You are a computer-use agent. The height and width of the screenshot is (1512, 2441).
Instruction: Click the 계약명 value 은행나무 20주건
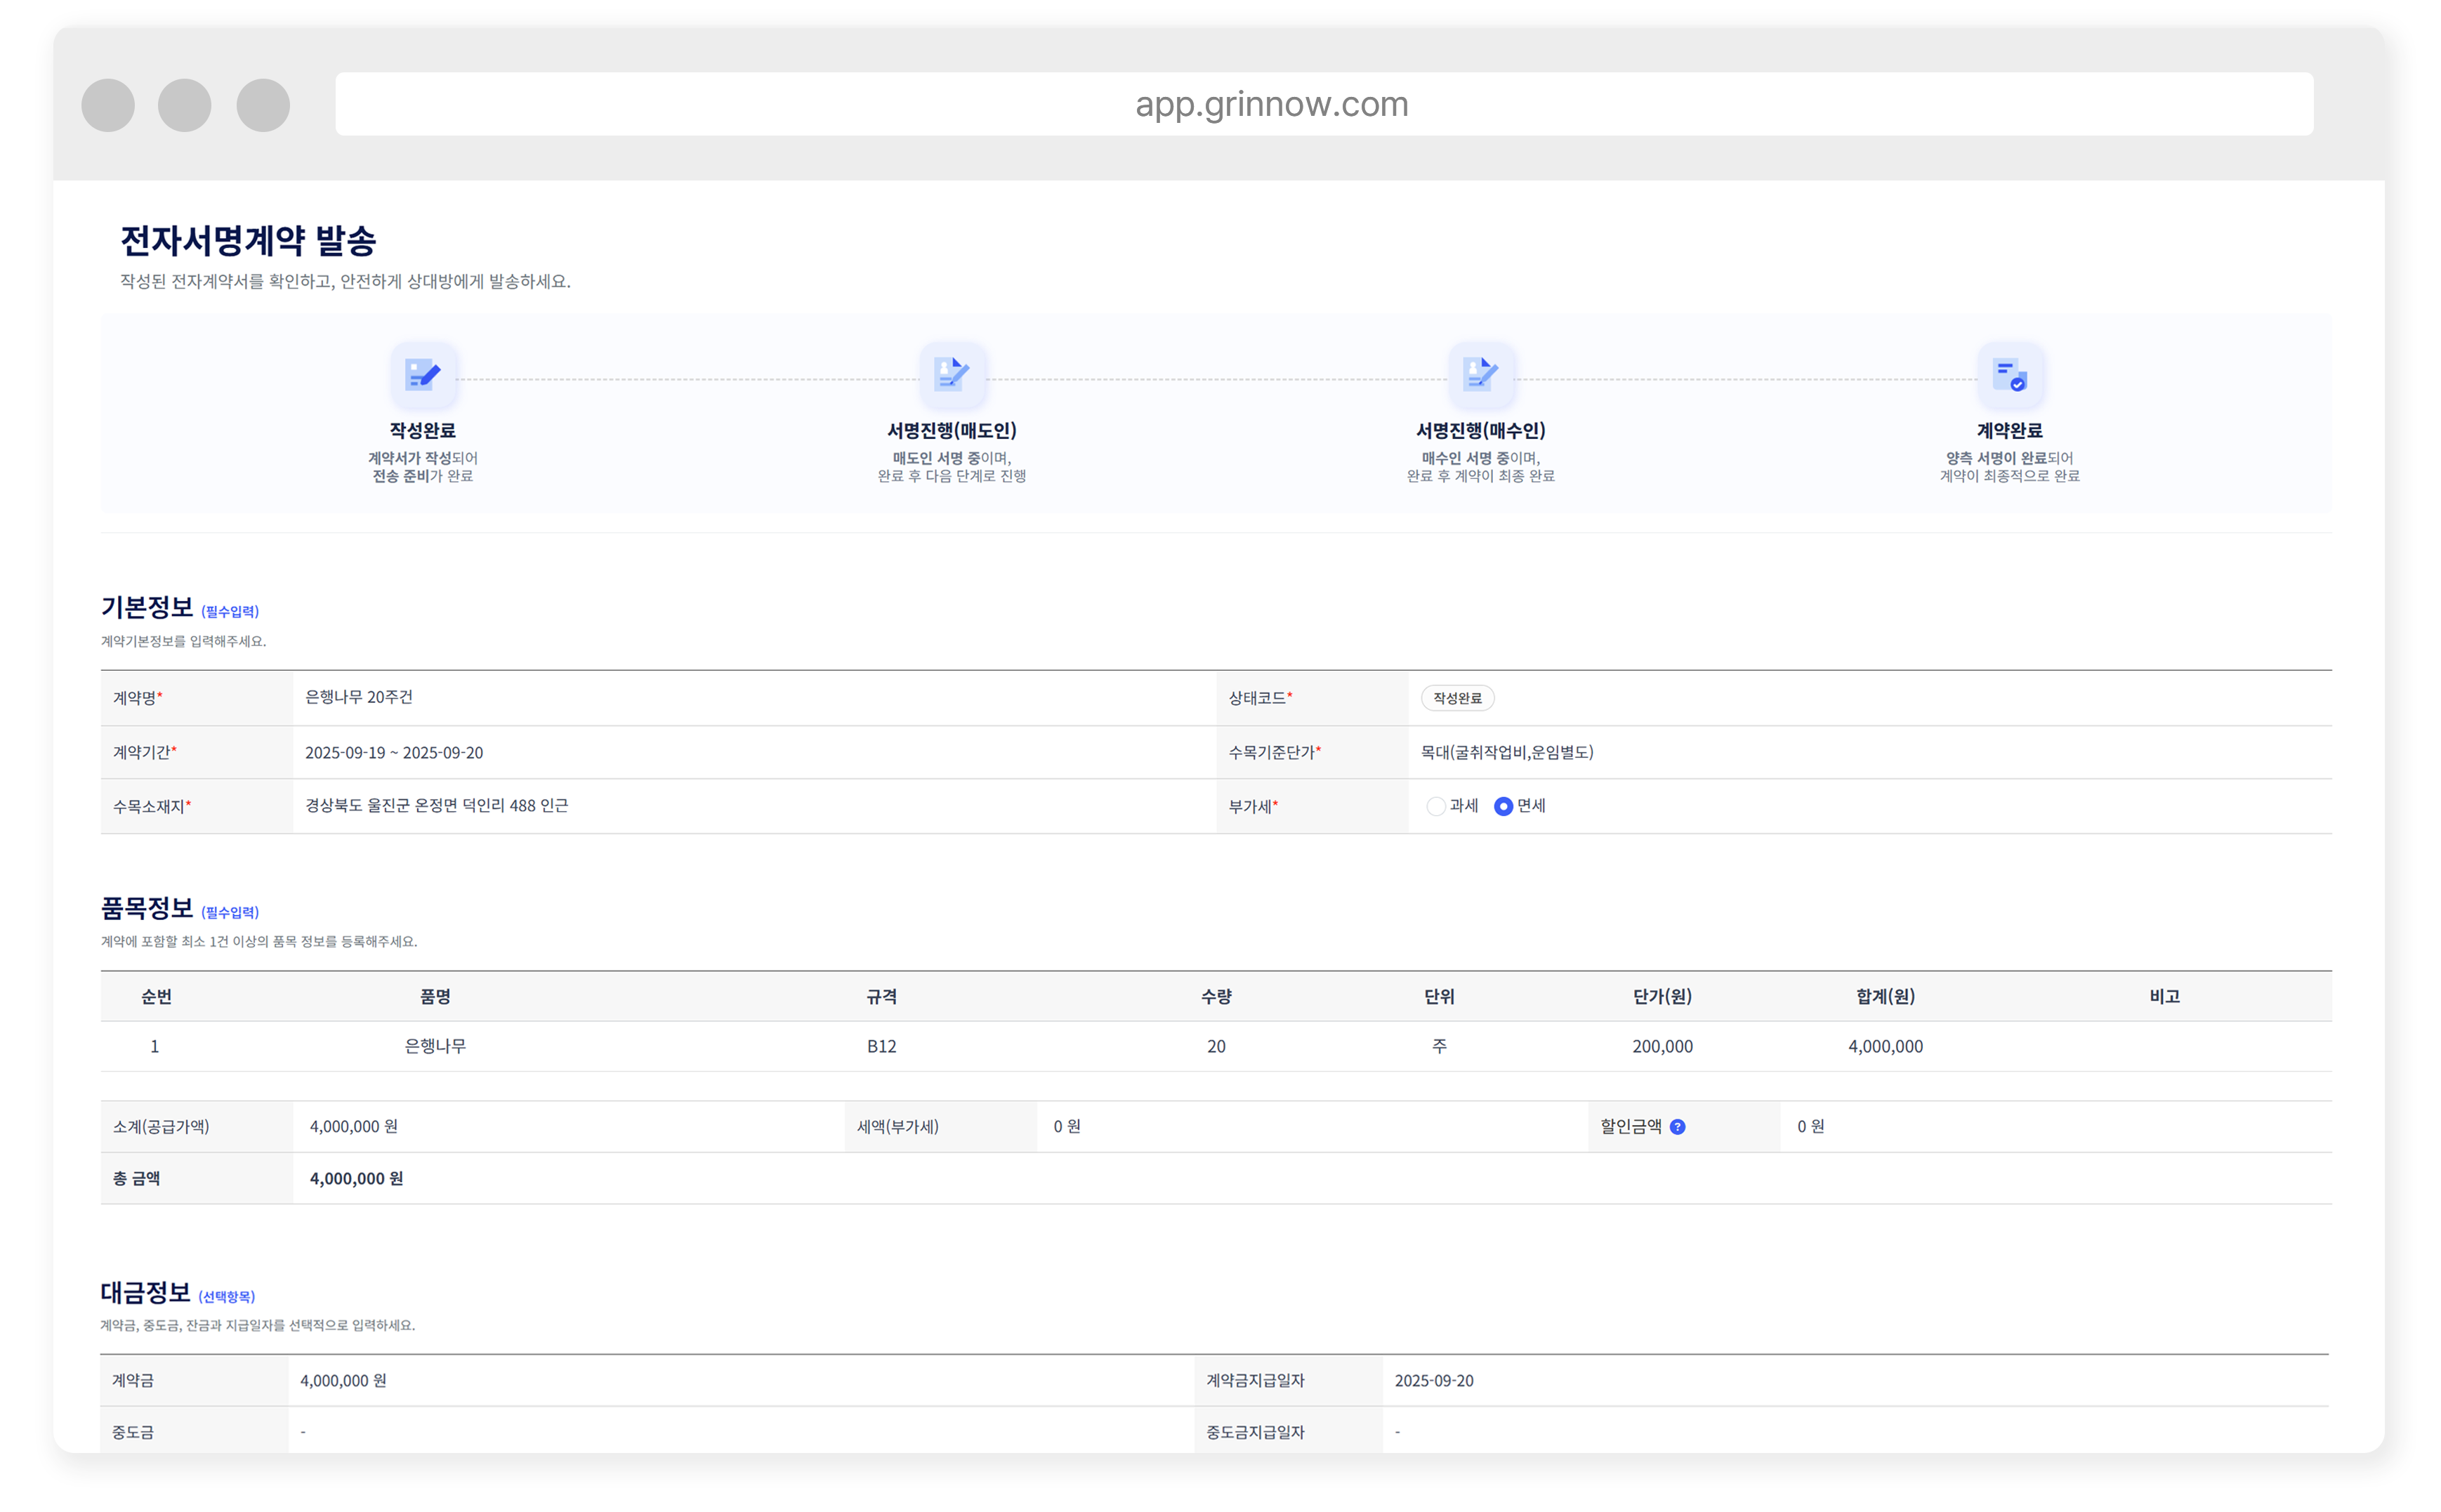pos(359,697)
